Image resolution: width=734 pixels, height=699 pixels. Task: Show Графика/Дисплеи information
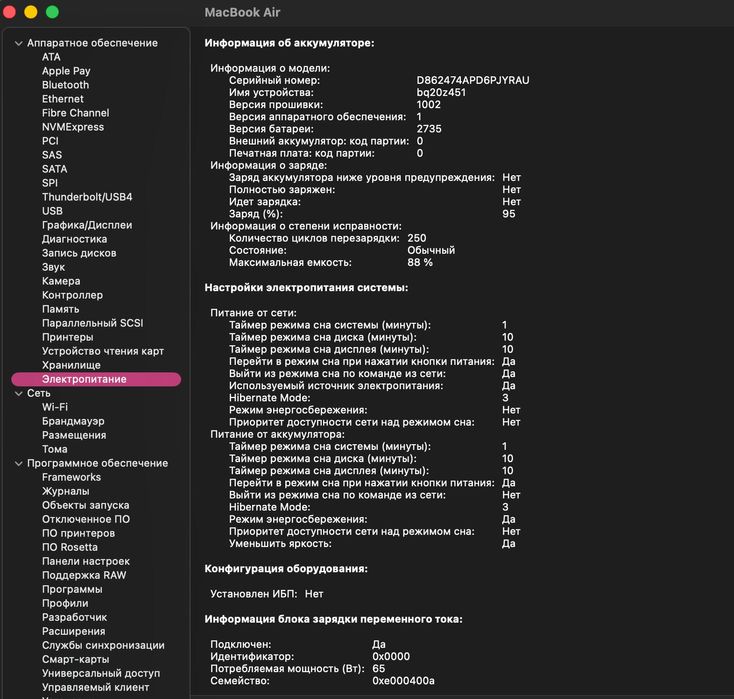[88, 225]
